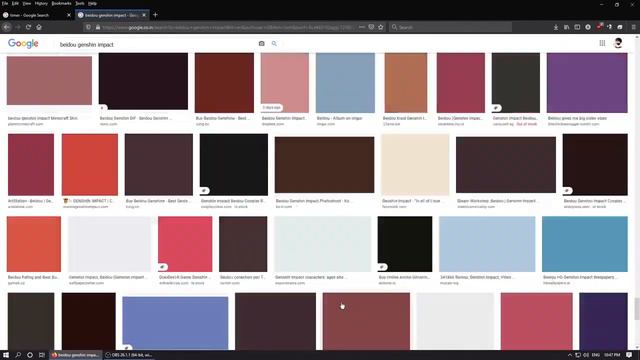This screenshot has height=360, width=640.
Task: Toggle the Firefox sidebar icon
Action: point(577,27)
